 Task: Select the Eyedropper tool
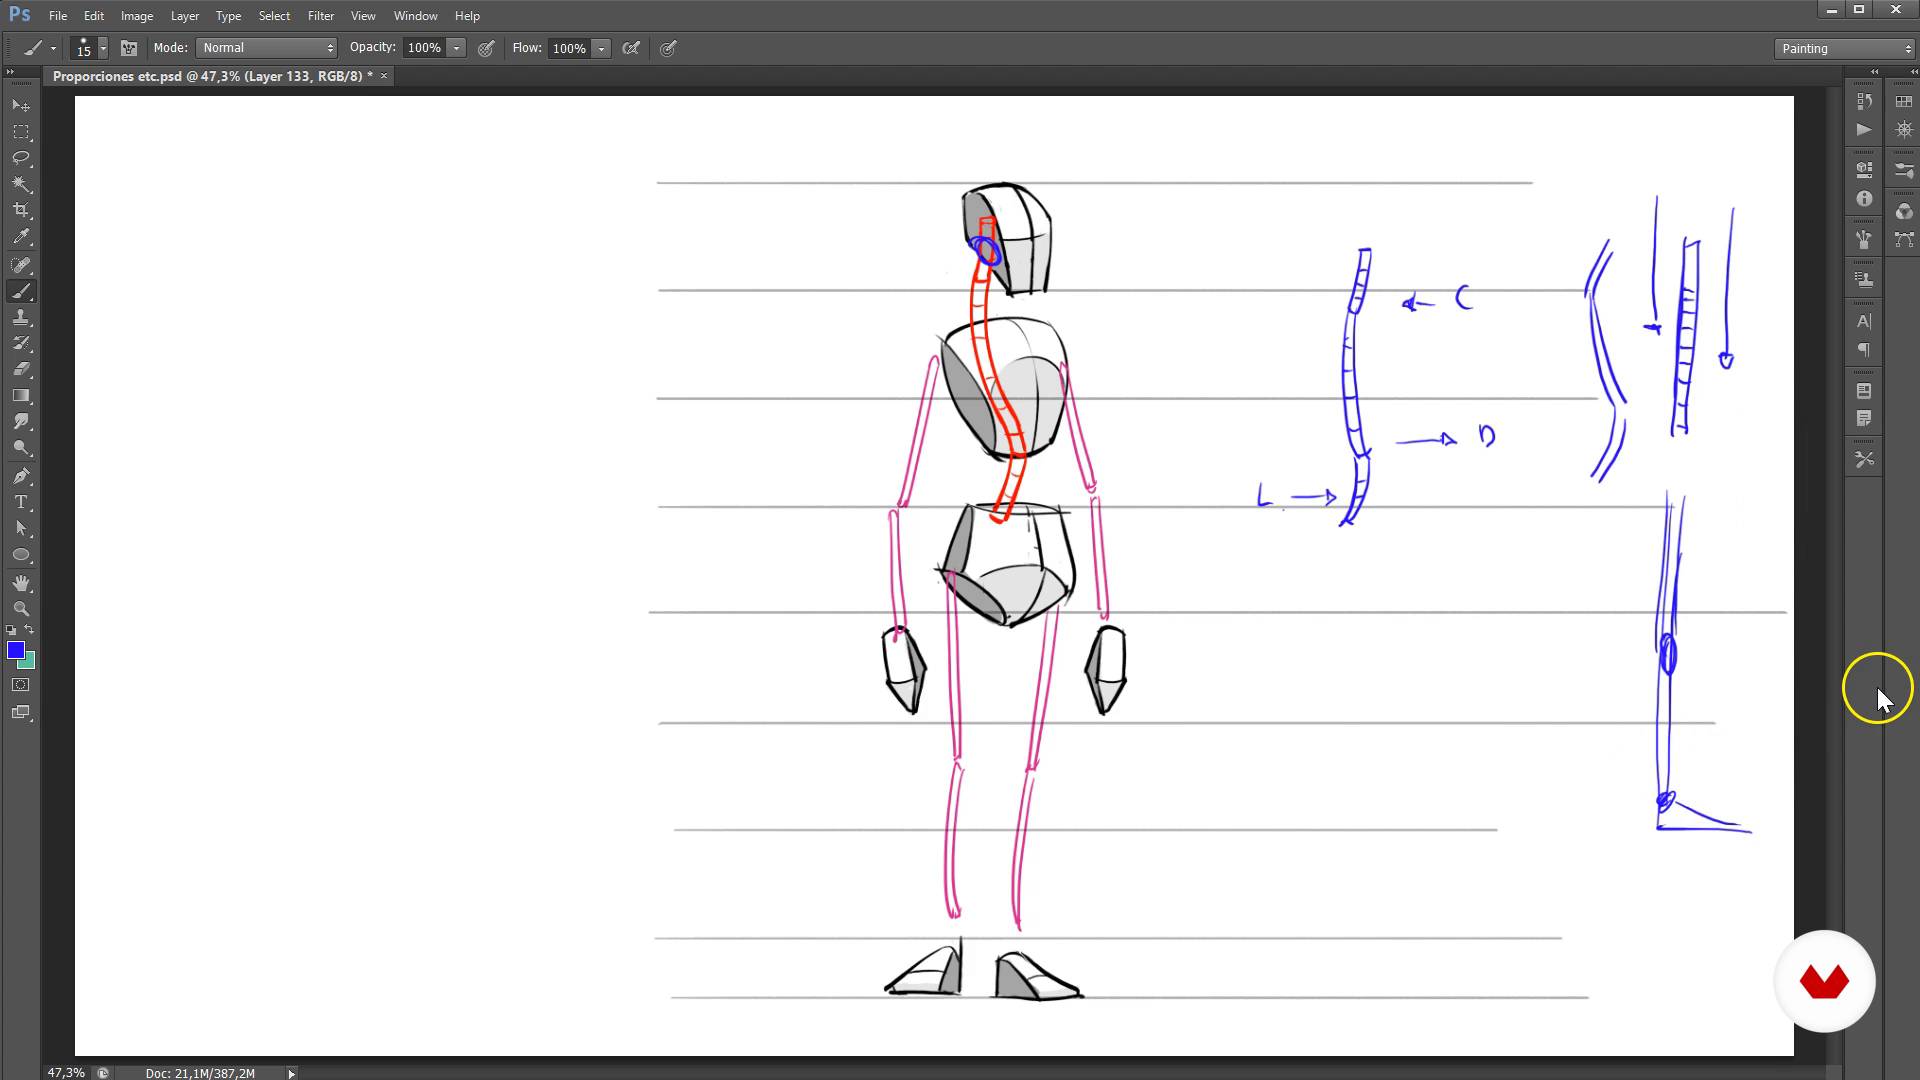[21, 237]
